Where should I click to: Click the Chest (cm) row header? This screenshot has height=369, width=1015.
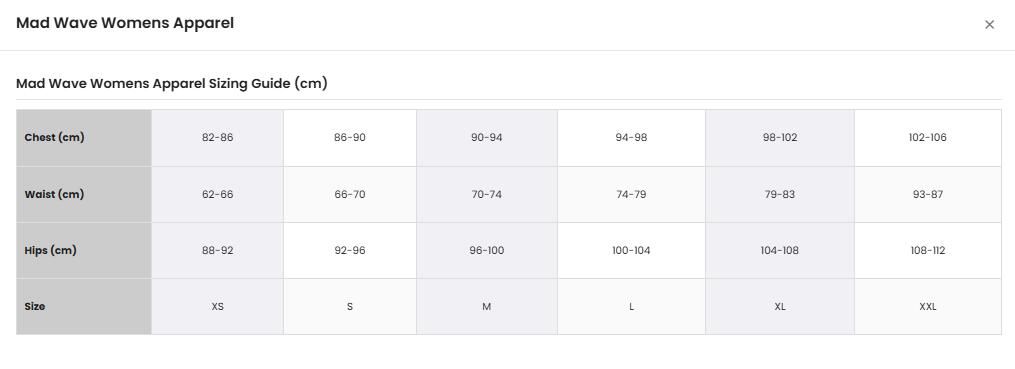point(84,138)
